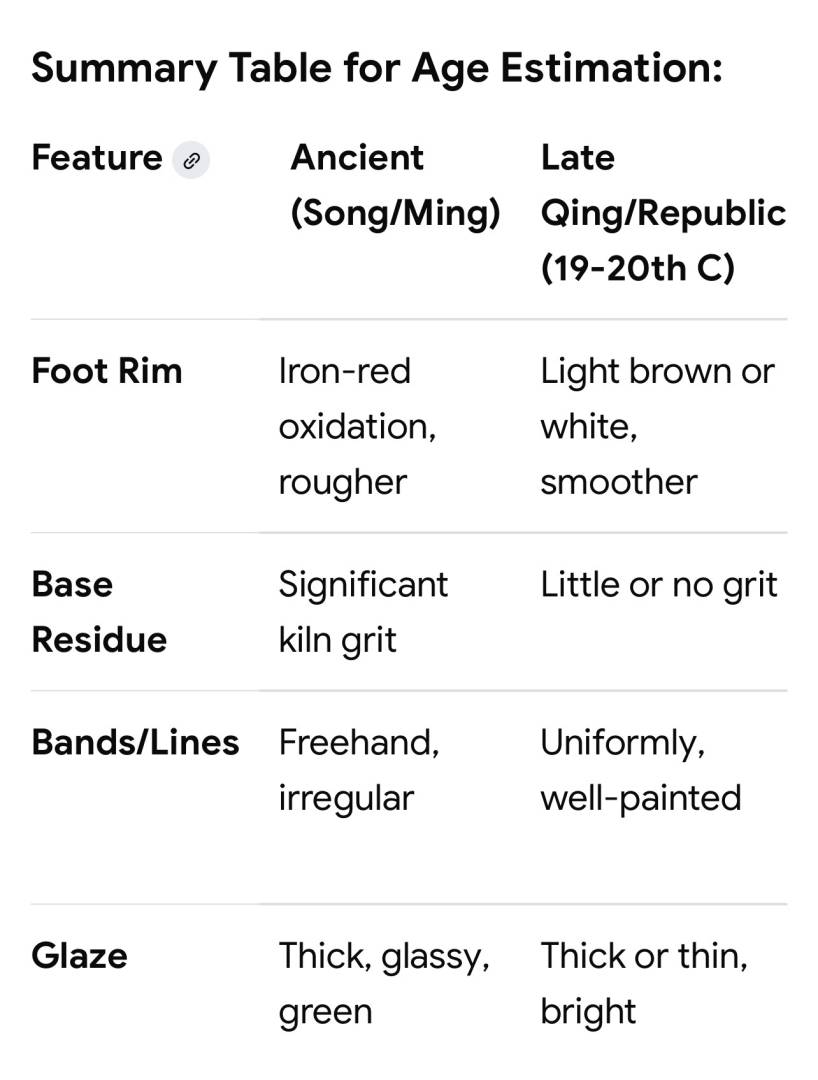Click the Little or no grit cell
Viewport: 818px width, 1080px height.
(658, 585)
